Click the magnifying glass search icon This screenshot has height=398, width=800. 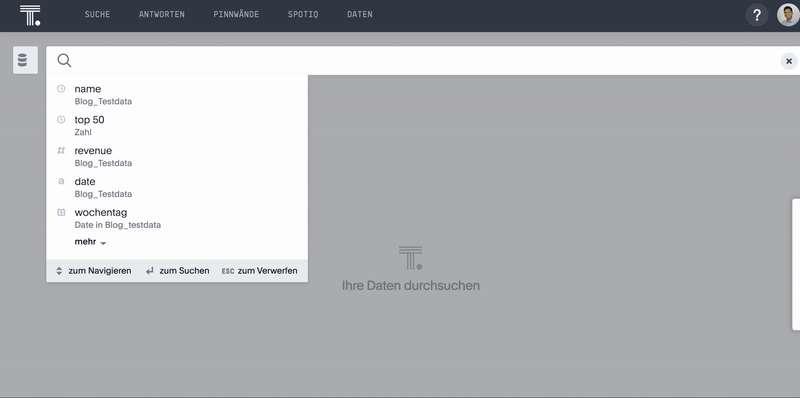64,61
